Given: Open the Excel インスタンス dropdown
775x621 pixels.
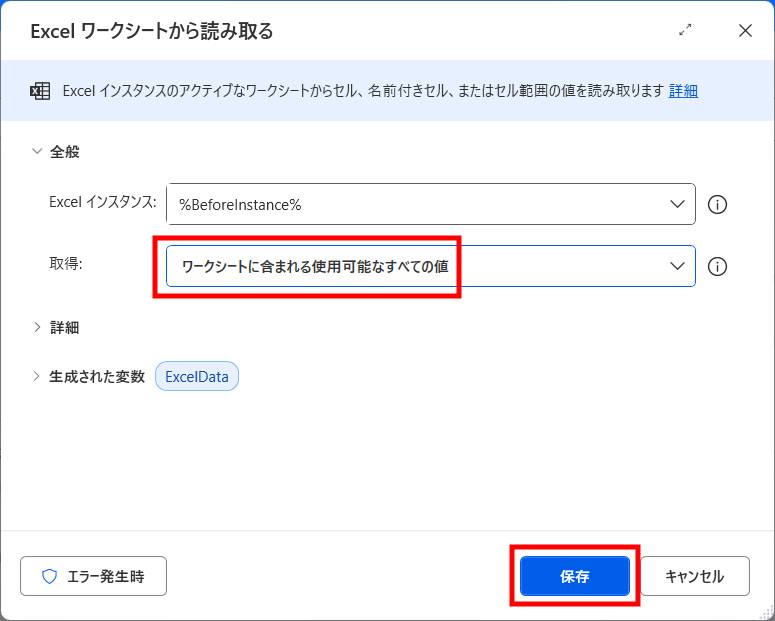Looking at the screenshot, I should [431, 204].
